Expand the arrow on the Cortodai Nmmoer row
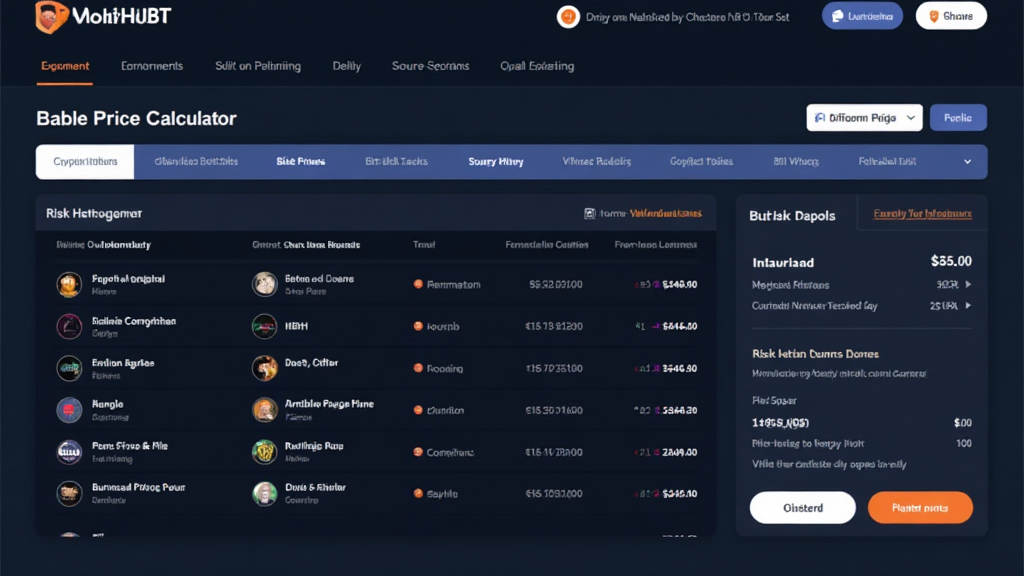1024x576 pixels. [x=967, y=306]
